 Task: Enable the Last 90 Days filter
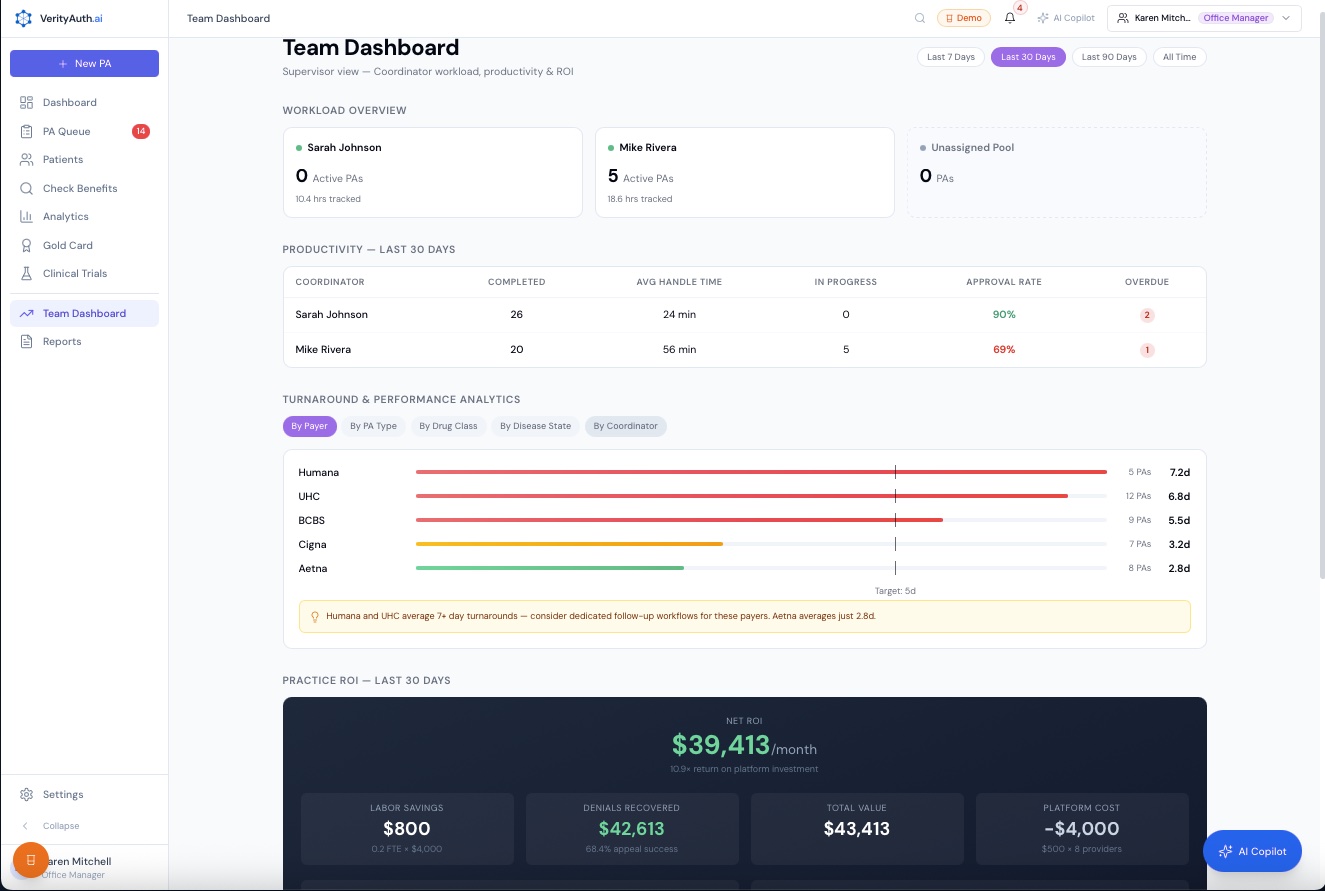(1109, 57)
